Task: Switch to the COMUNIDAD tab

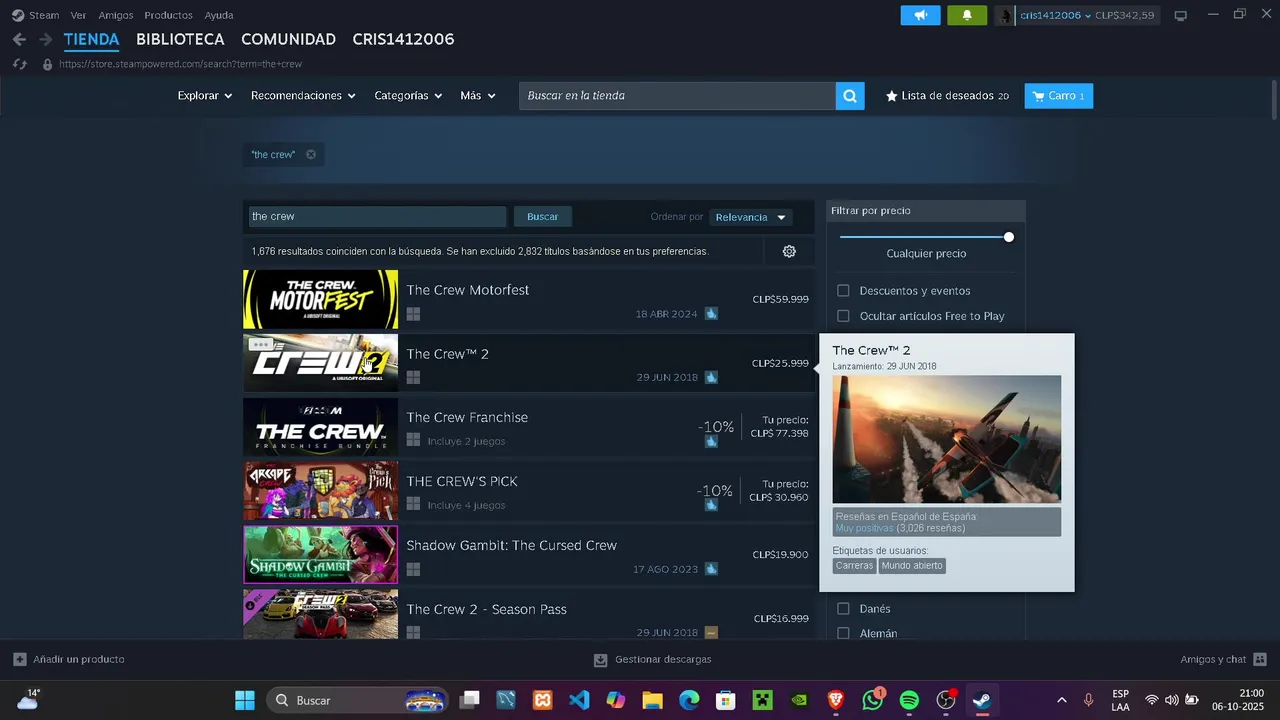Action: click(x=288, y=39)
